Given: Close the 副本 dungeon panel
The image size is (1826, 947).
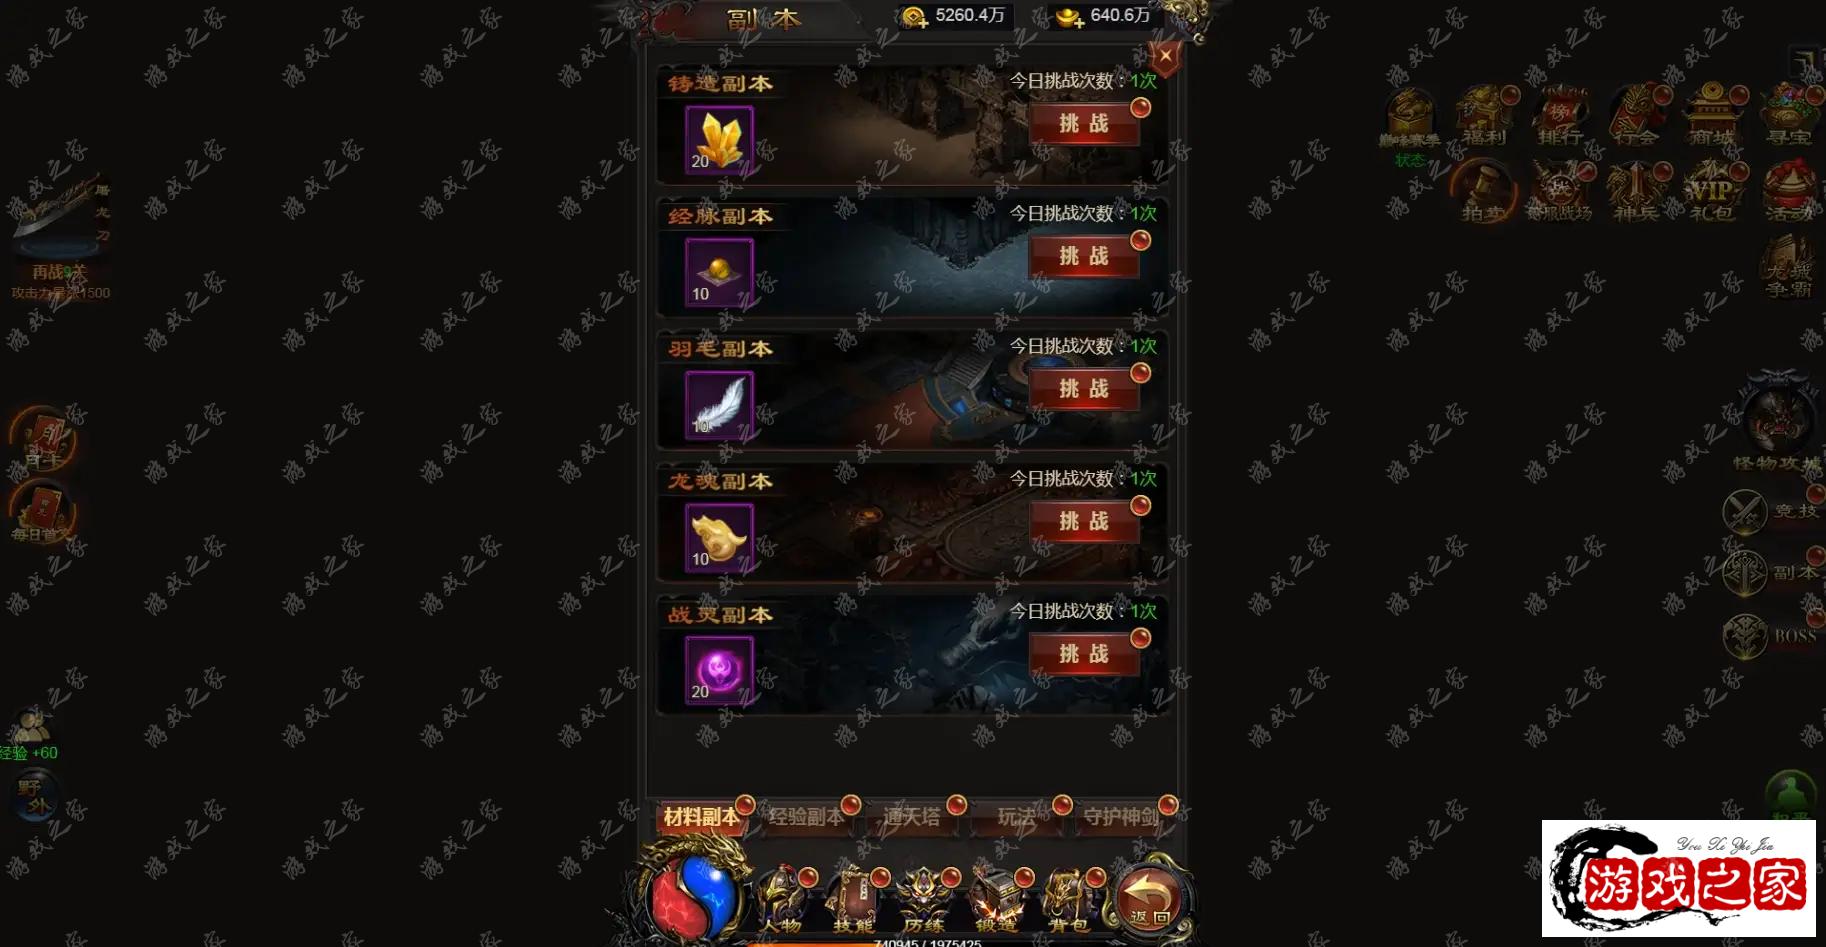Looking at the screenshot, I should tap(1165, 56).
